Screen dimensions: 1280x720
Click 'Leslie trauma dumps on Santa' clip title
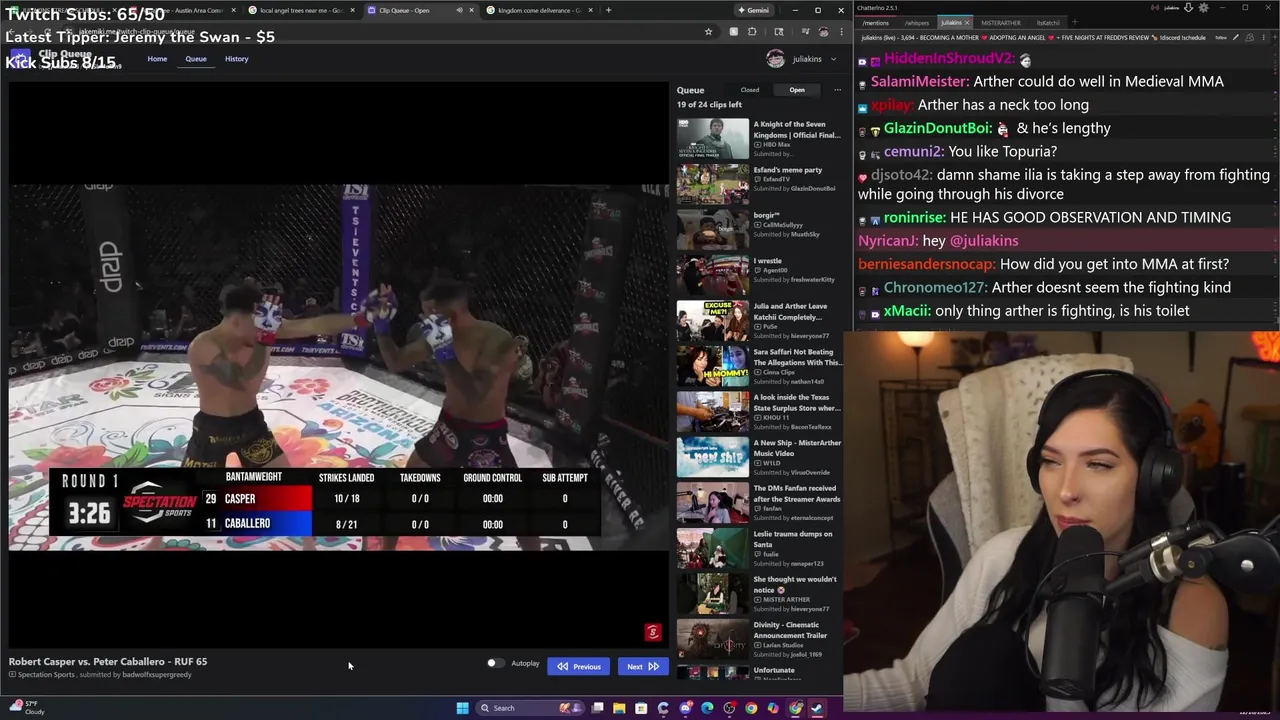[x=793, y=539]
